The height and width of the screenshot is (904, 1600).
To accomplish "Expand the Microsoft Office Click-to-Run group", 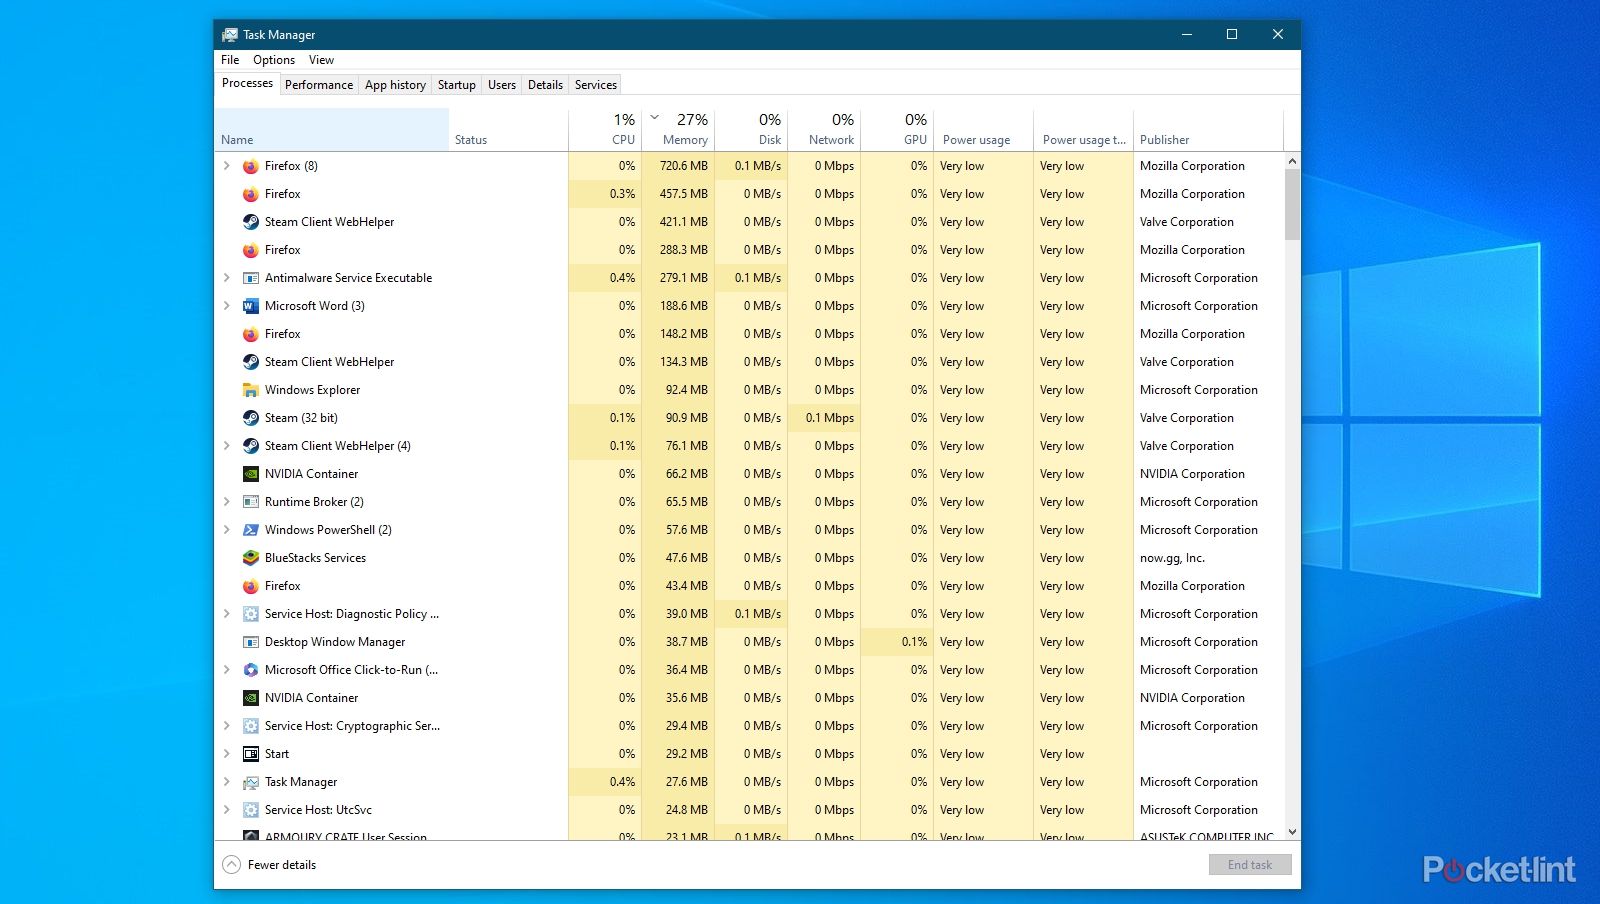I will coord(227,670).
